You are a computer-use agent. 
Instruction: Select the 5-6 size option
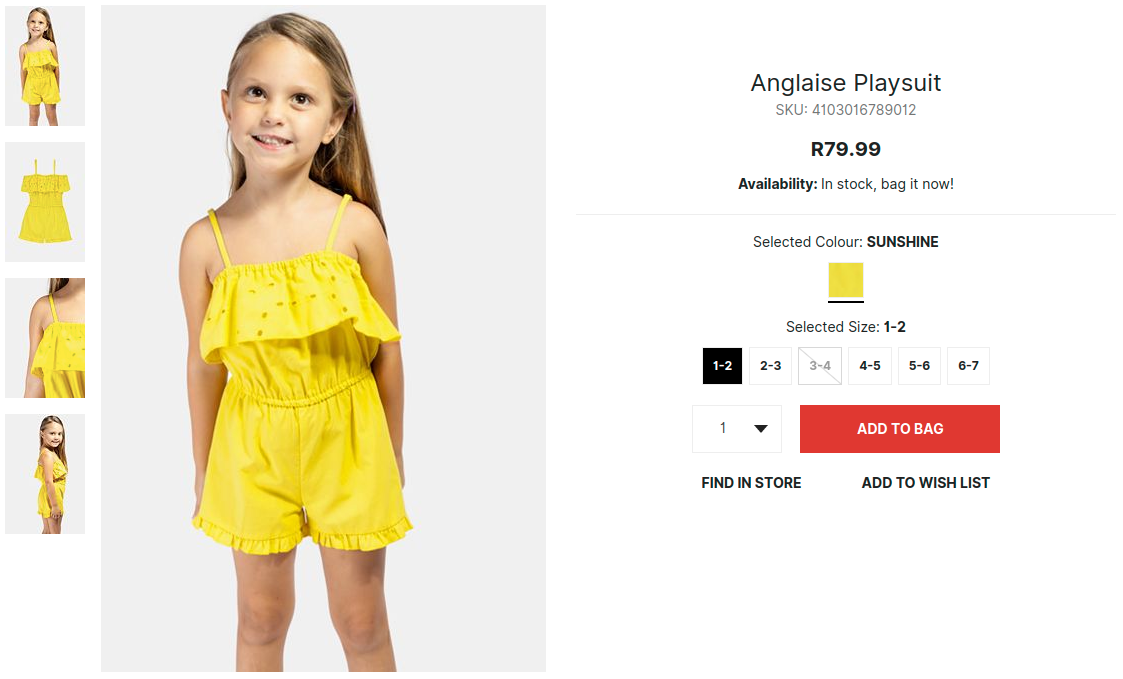click(919, 366)
